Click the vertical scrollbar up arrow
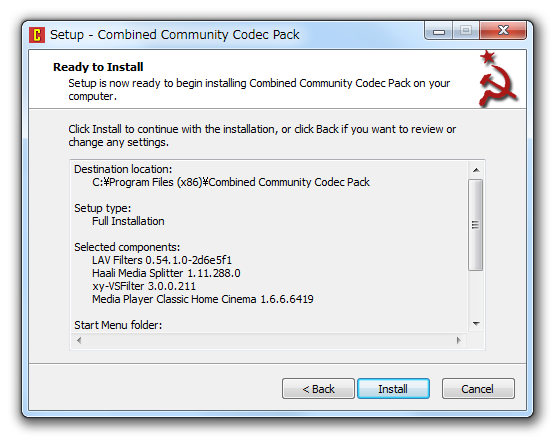 pos(476,170)
